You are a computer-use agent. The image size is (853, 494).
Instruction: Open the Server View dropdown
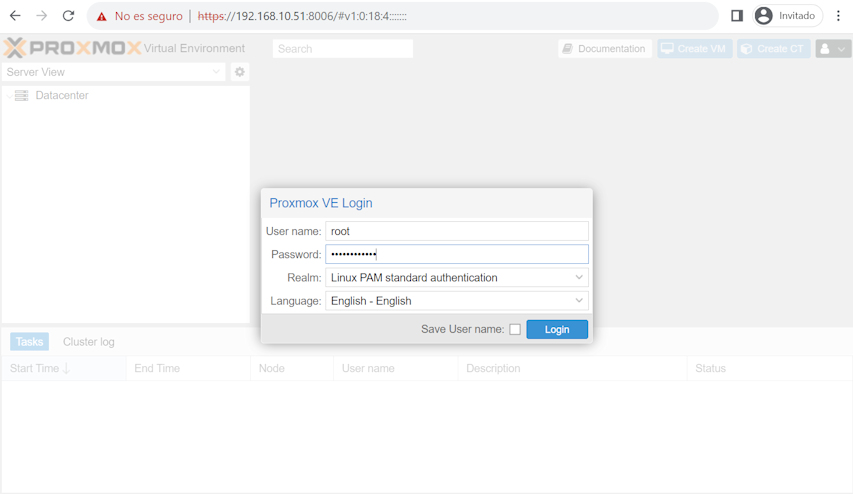tap(113, 72)
